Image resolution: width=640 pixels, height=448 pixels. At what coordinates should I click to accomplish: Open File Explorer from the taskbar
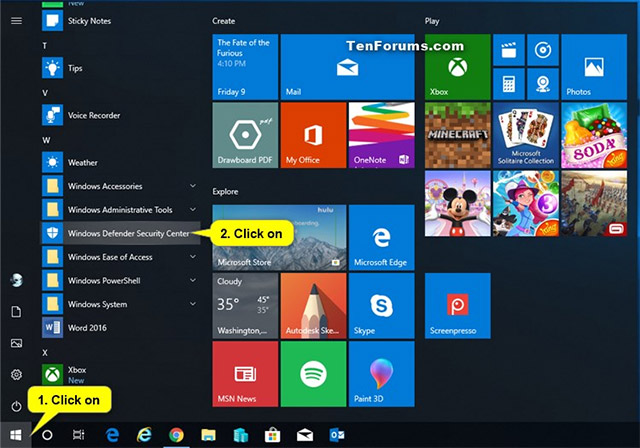coord(208,435)
